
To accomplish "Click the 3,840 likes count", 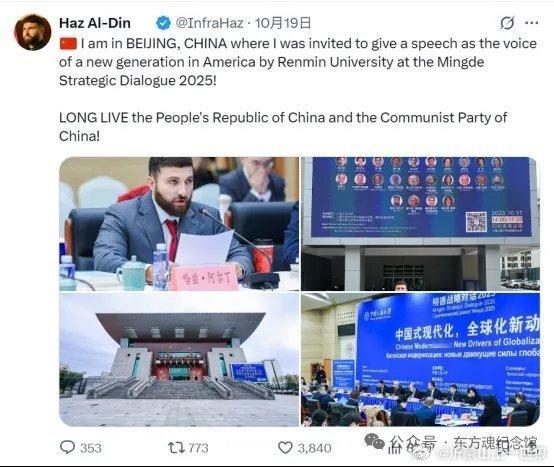I will pos(314,448).
